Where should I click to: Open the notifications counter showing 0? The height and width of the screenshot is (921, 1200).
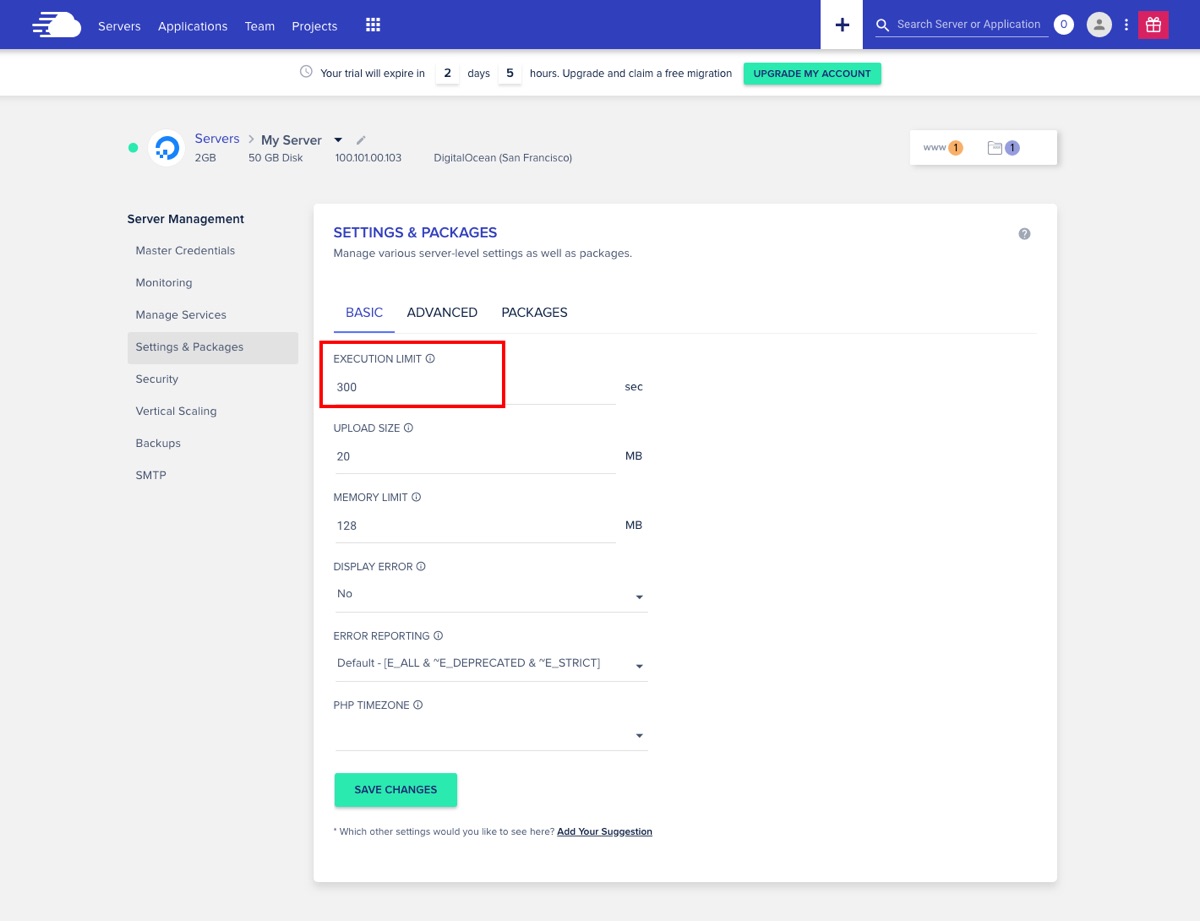point(1064,25)
